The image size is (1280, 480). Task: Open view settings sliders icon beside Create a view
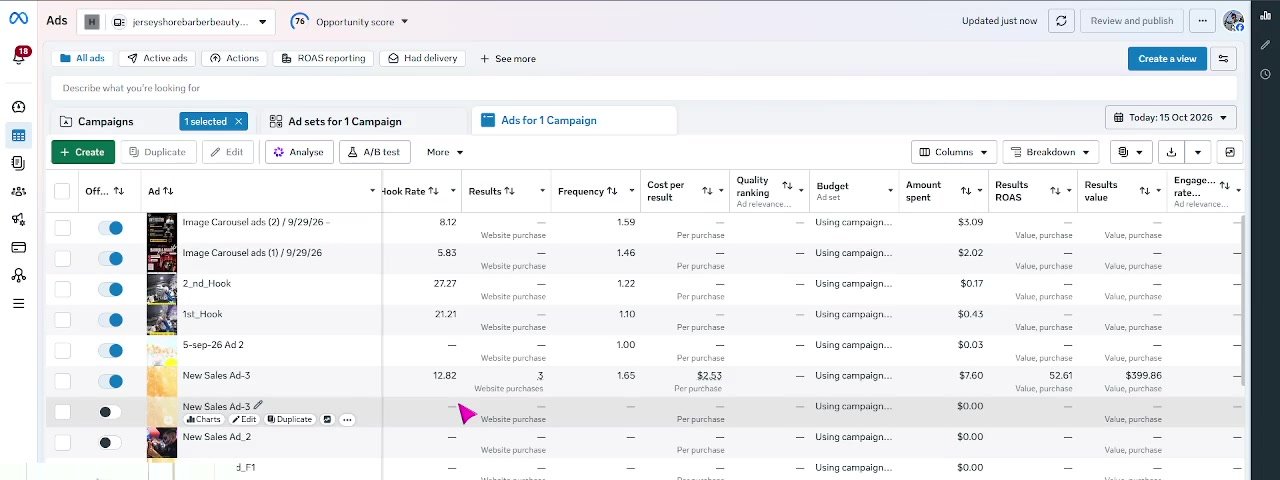click(x=1223, y=58)
